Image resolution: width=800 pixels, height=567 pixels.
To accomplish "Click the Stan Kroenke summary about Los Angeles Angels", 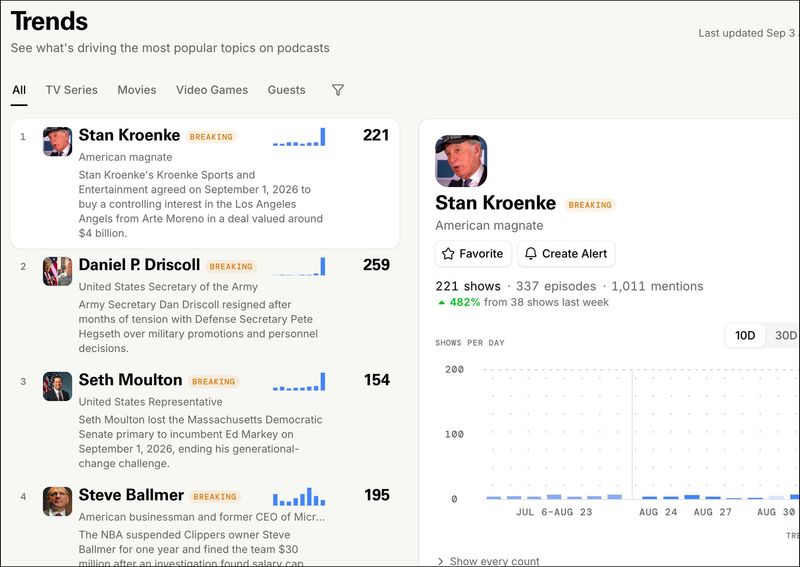I will click(201, 204).
